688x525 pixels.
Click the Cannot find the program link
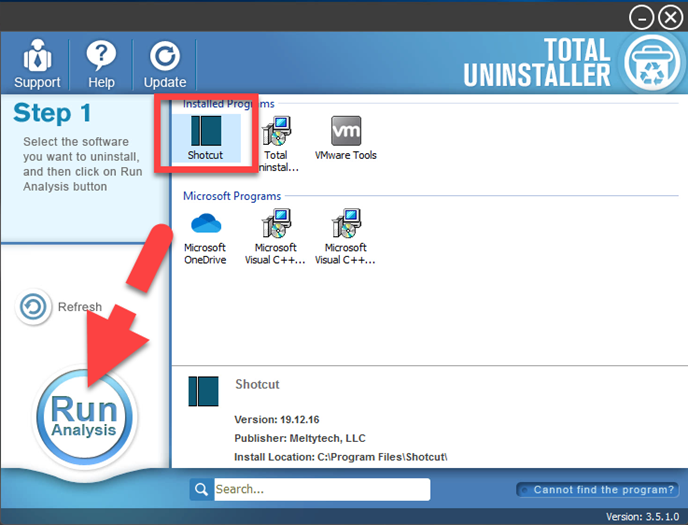598,489
